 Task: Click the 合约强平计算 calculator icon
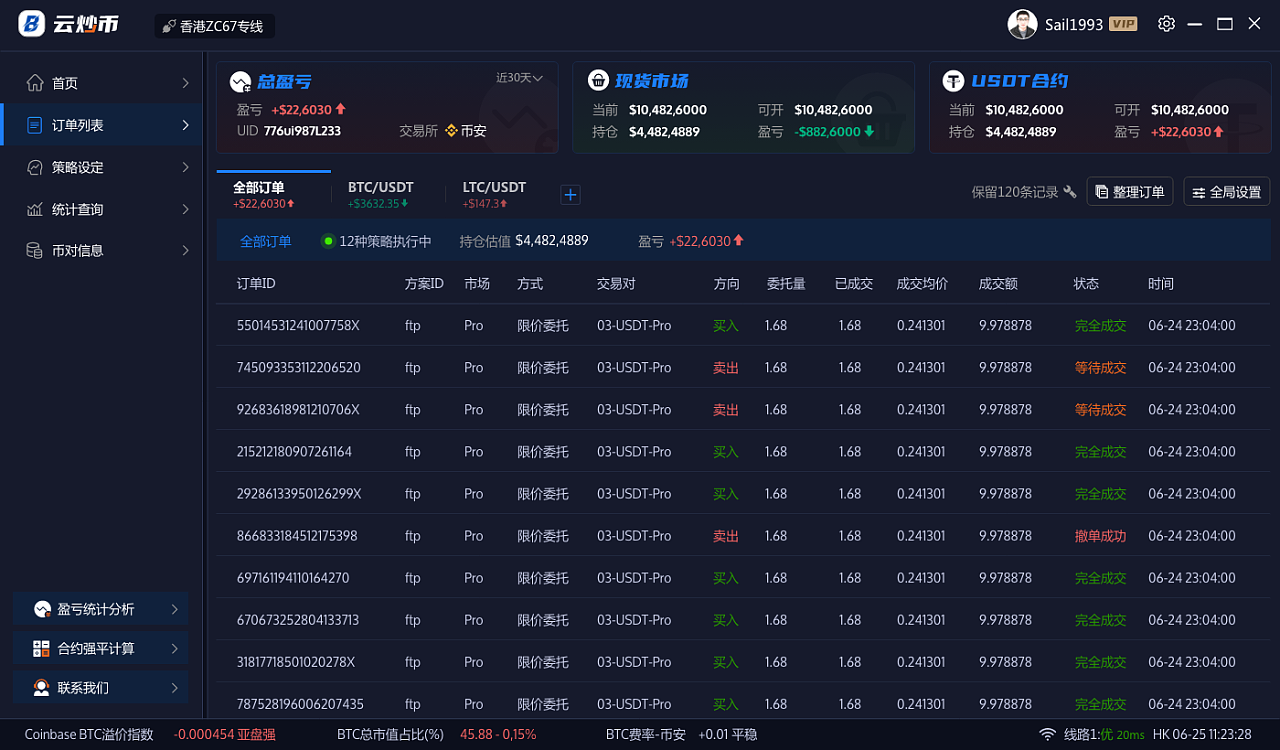point(42,648)
